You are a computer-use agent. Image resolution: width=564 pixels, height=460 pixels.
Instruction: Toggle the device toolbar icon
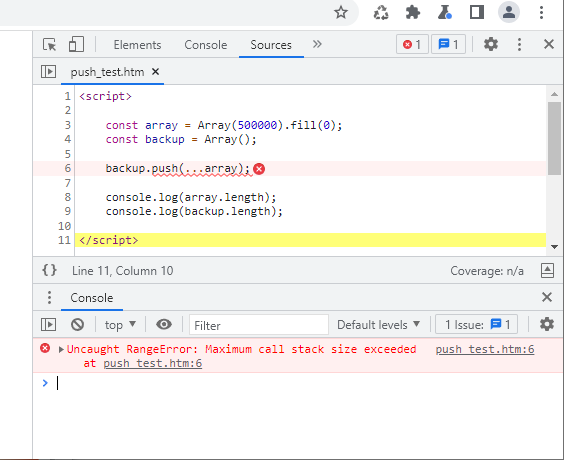pyautogui.click(x=76, y=45)
